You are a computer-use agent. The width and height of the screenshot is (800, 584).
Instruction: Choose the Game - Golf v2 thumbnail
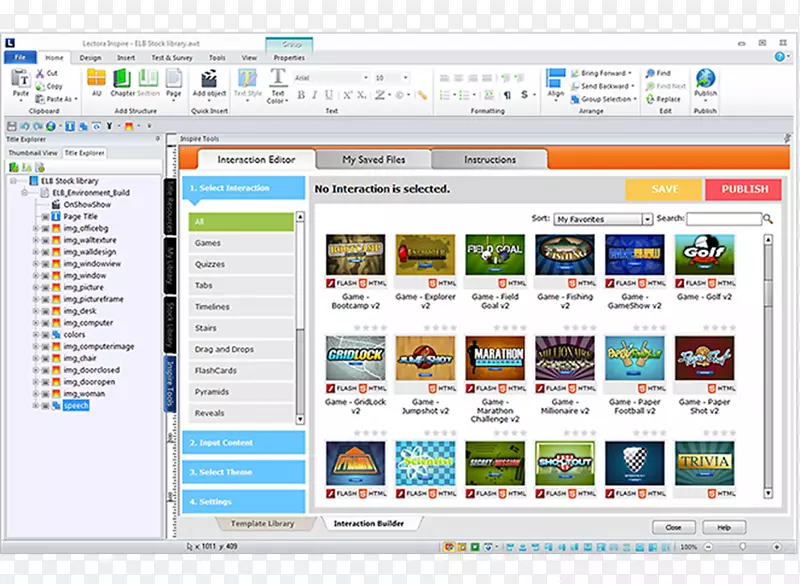tap(705, 255)
